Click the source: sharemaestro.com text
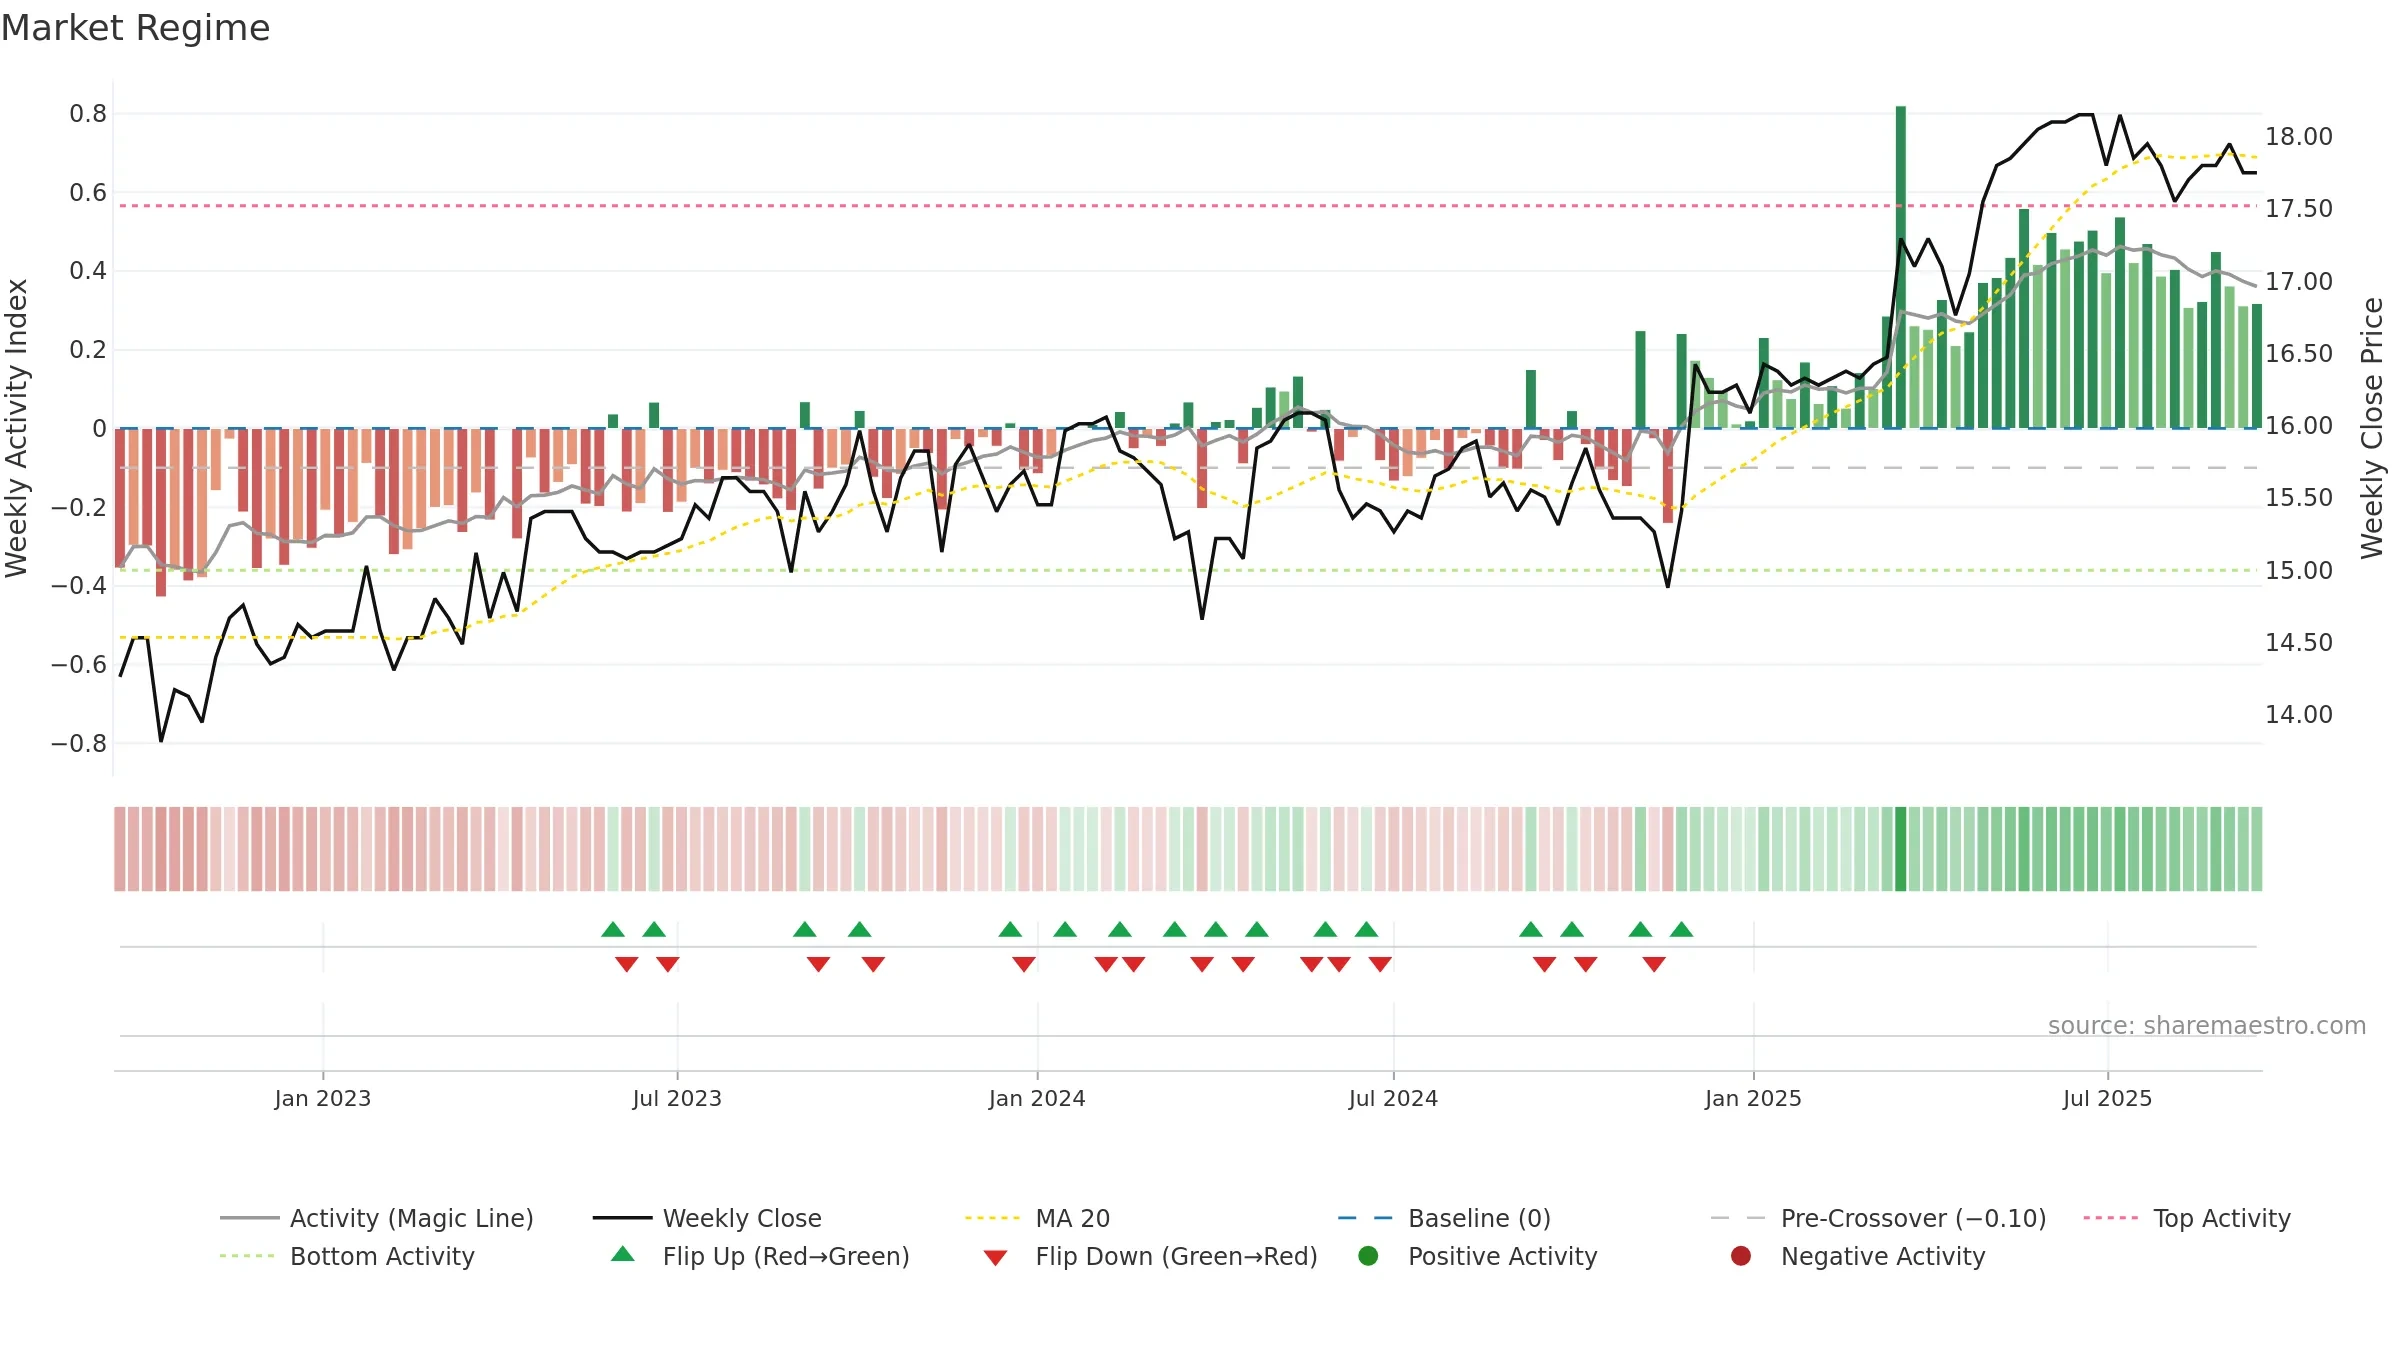2400x1350 pixels. pos(2207,1026)
